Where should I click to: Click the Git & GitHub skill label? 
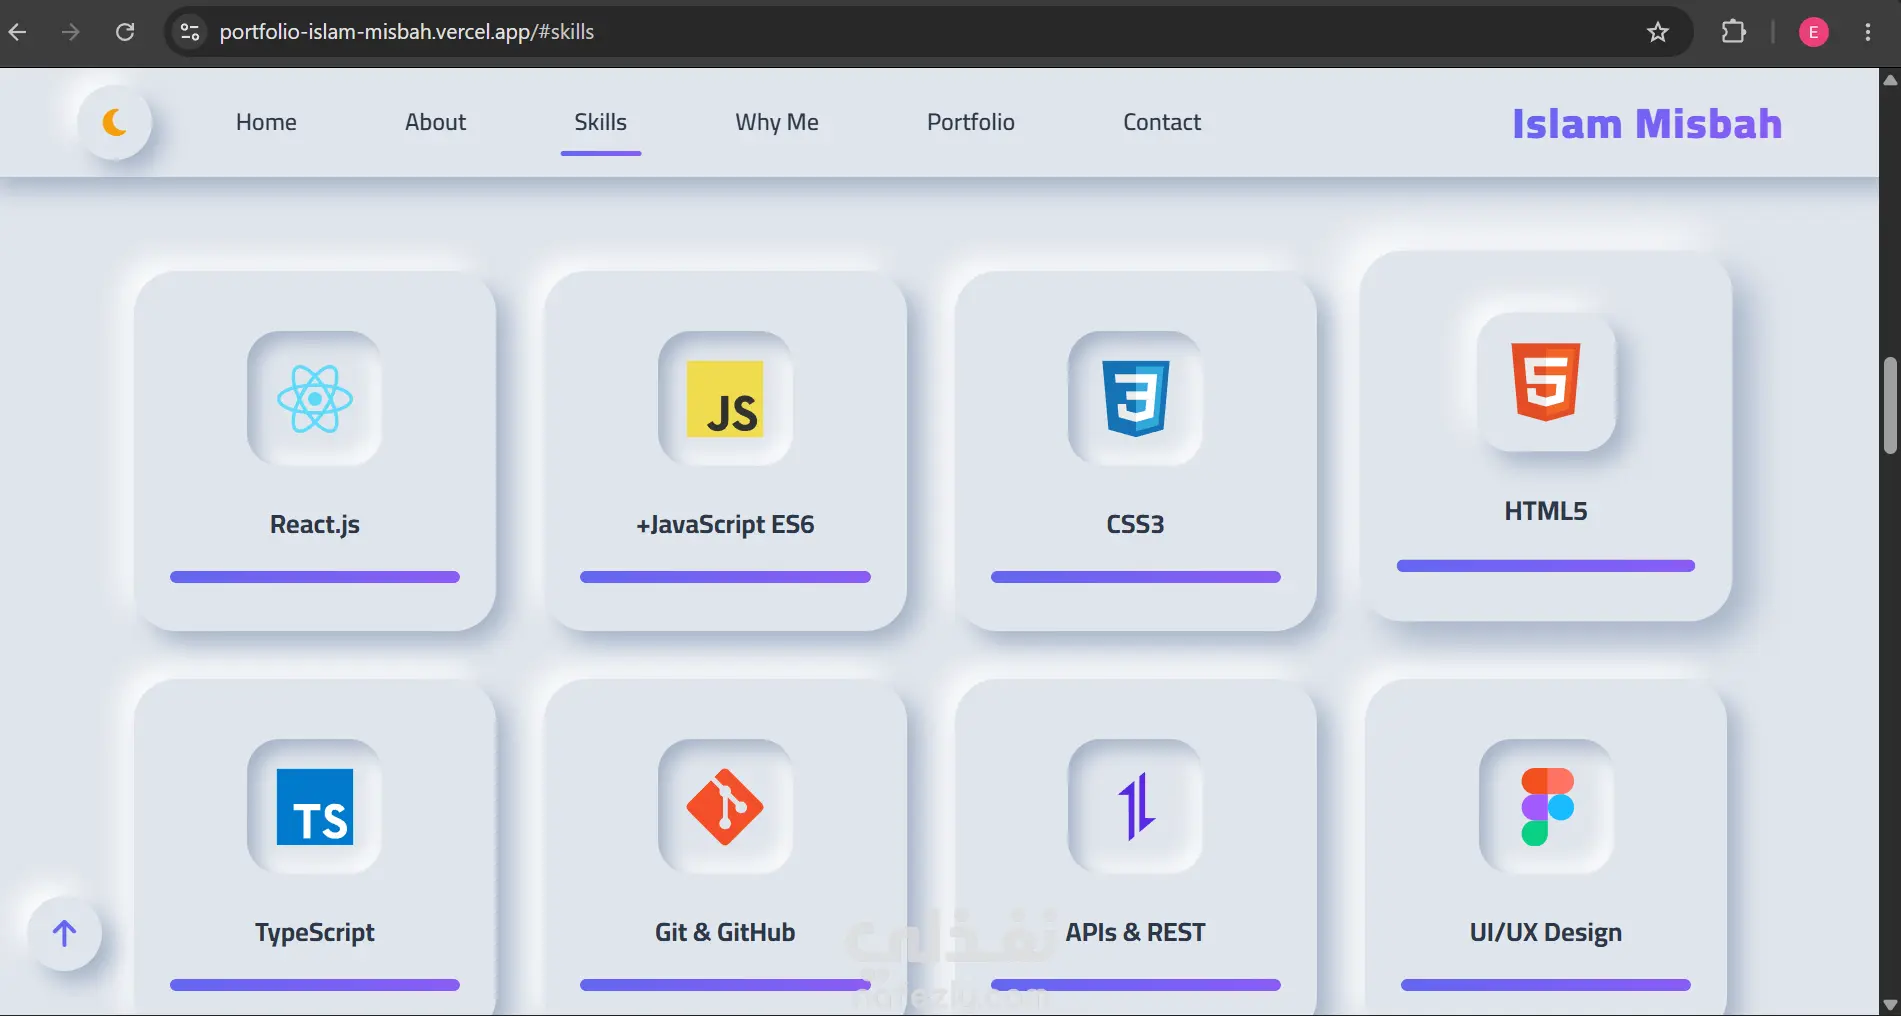coord(725,933)
